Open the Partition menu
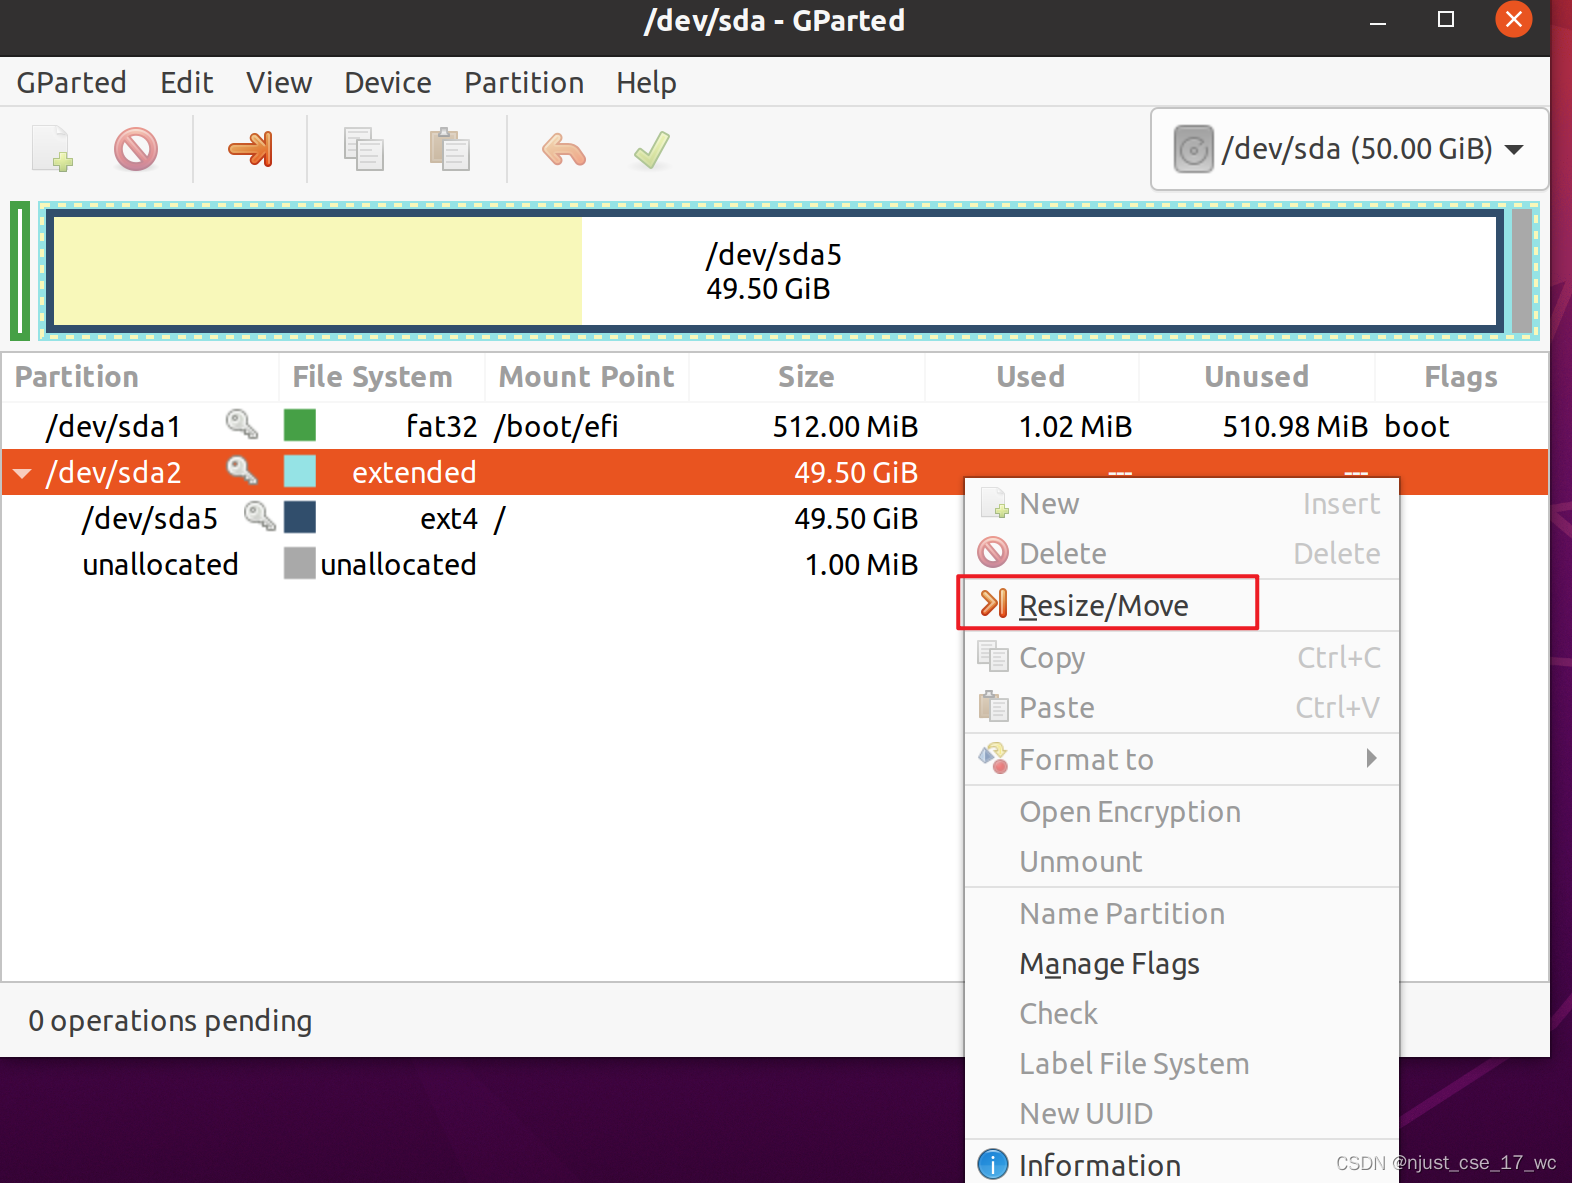 524,82
